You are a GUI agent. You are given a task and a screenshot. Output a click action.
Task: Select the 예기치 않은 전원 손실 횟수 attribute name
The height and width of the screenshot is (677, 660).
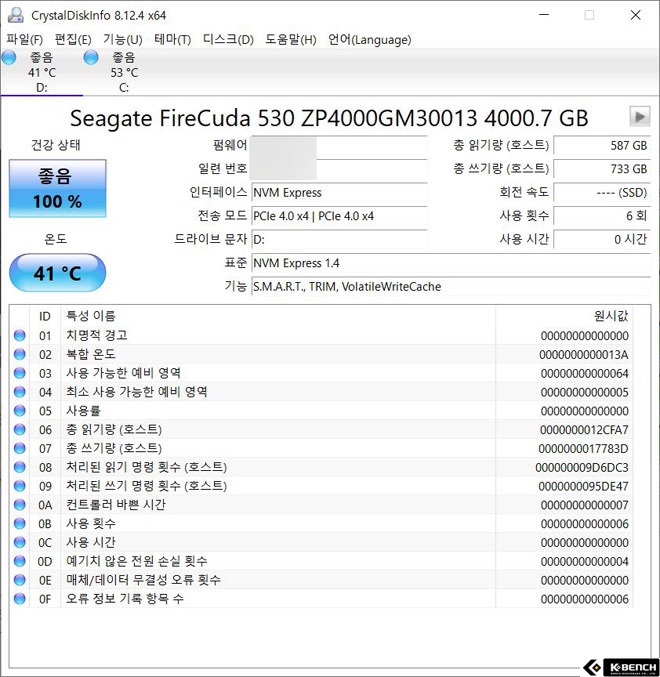click(136, 561)
